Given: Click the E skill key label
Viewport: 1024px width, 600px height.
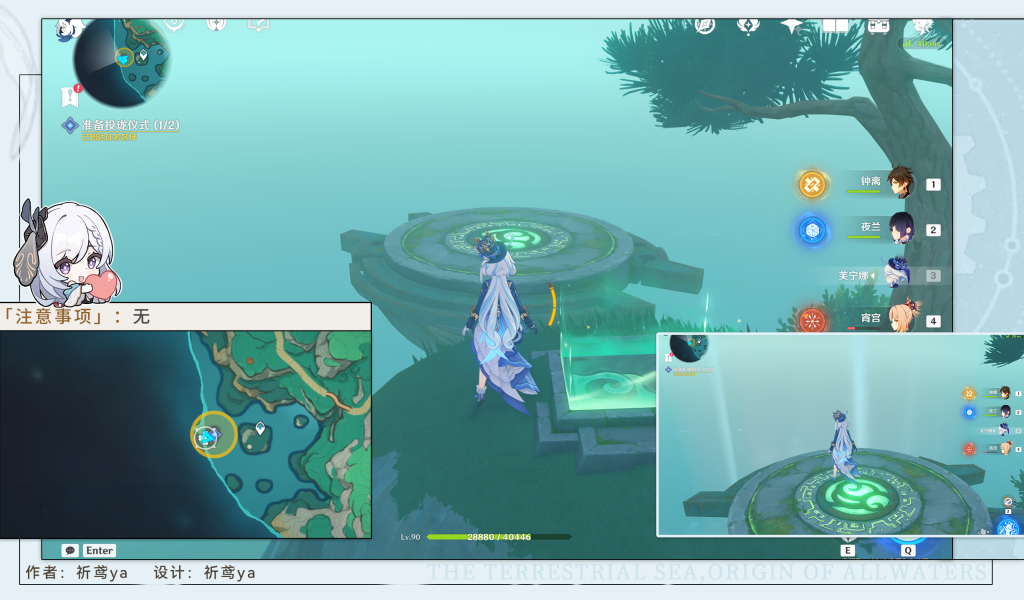Looking at the screenshot, I should (848, 550).
